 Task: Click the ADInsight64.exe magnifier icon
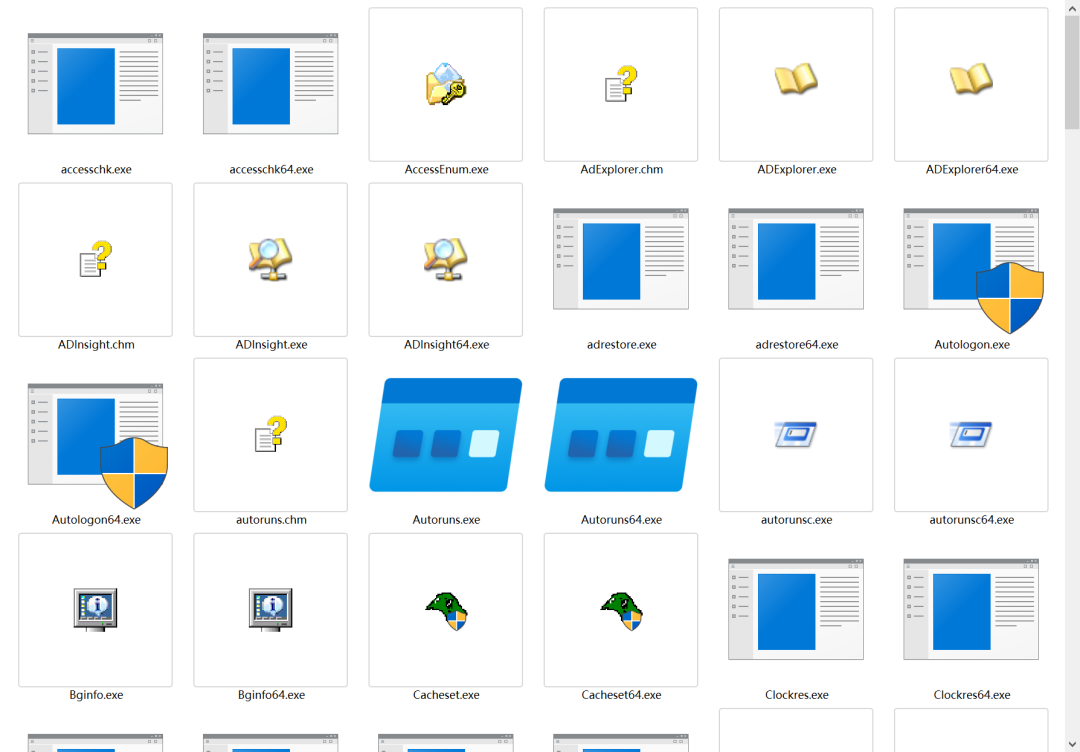coord(445,260)
